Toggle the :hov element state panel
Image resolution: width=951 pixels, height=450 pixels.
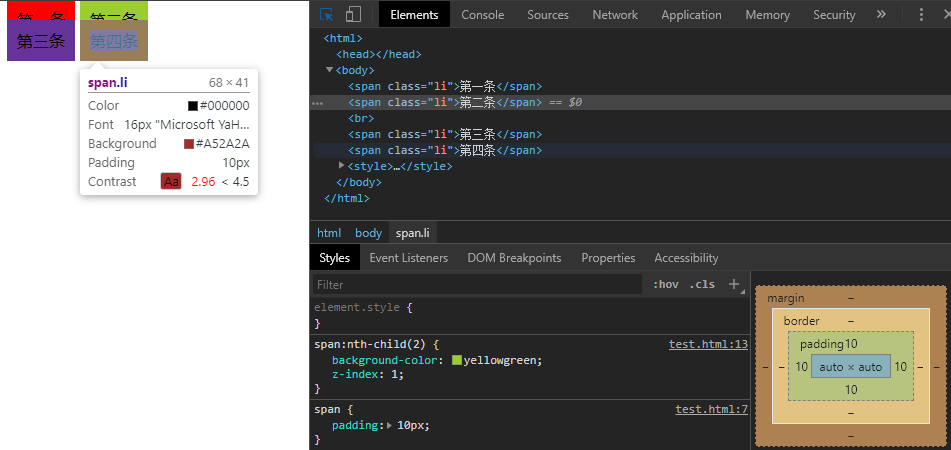pos(665,285)
